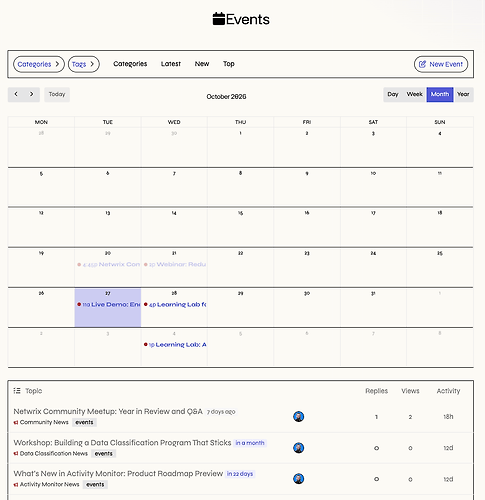
Task: Open the Community News category link
Action: coord(41,422)
